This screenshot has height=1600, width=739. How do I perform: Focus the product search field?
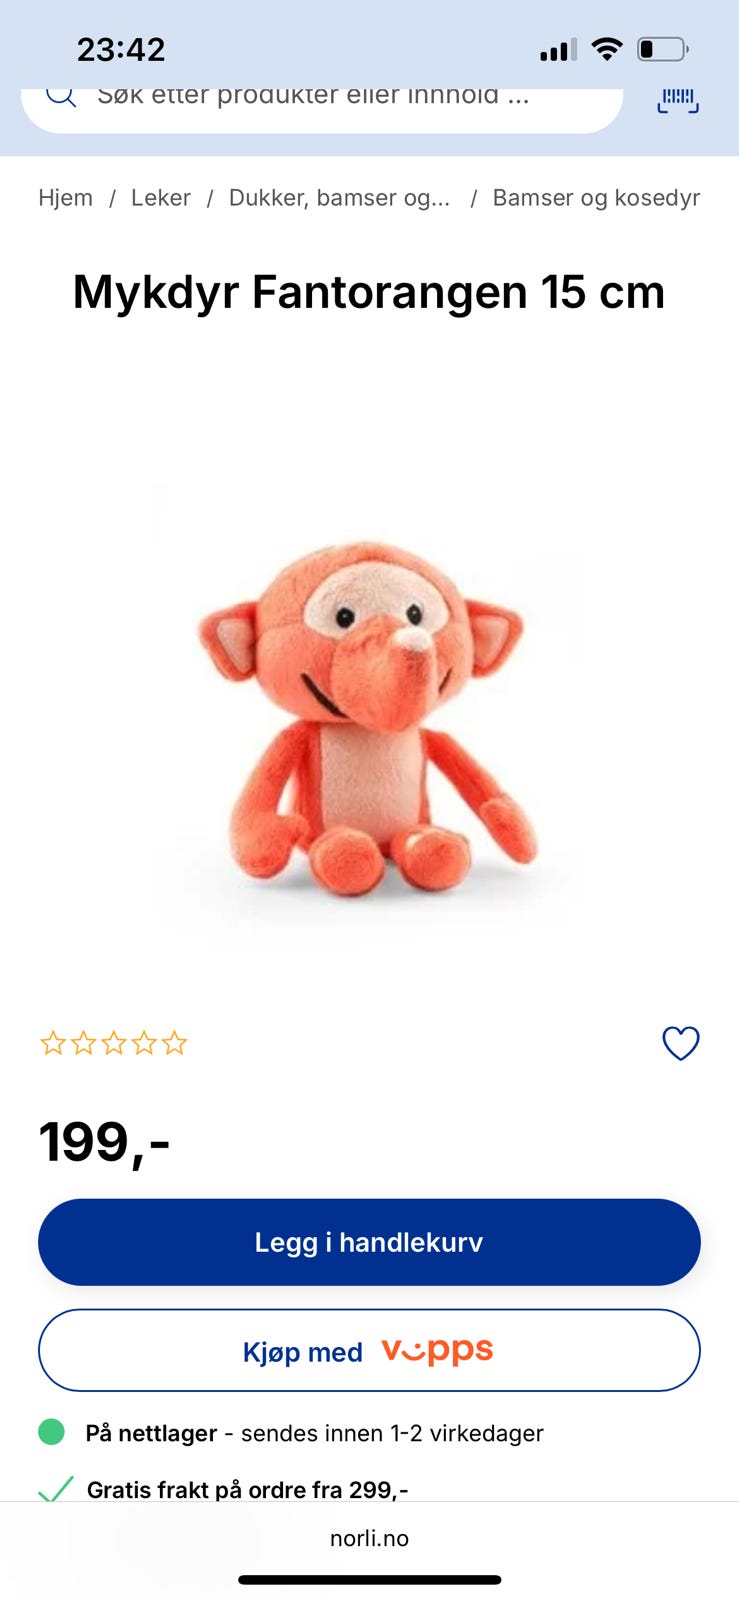pyautogui.click(x=322, y=100)
